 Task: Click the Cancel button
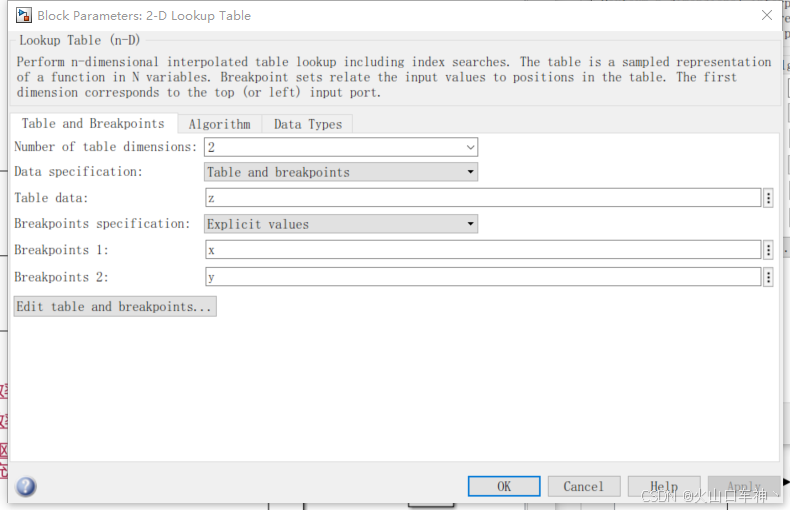click(x=583, y=486)
